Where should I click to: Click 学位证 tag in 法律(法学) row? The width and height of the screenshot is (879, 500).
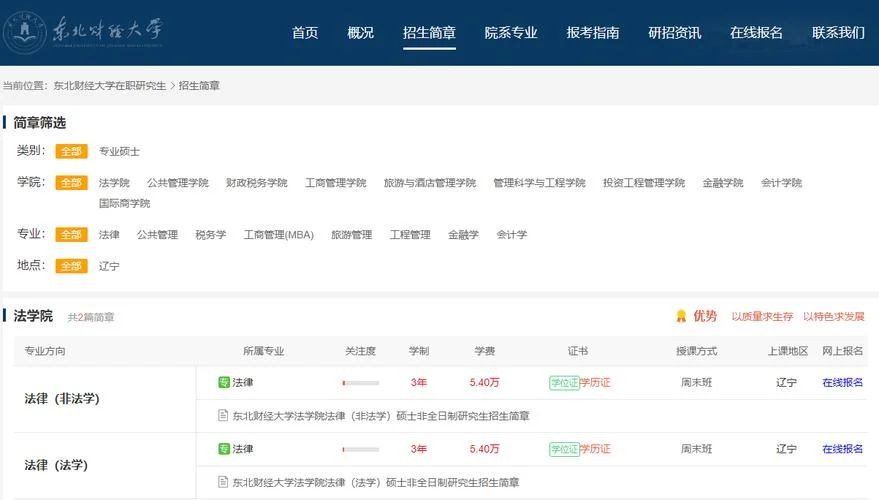point(564,450)
